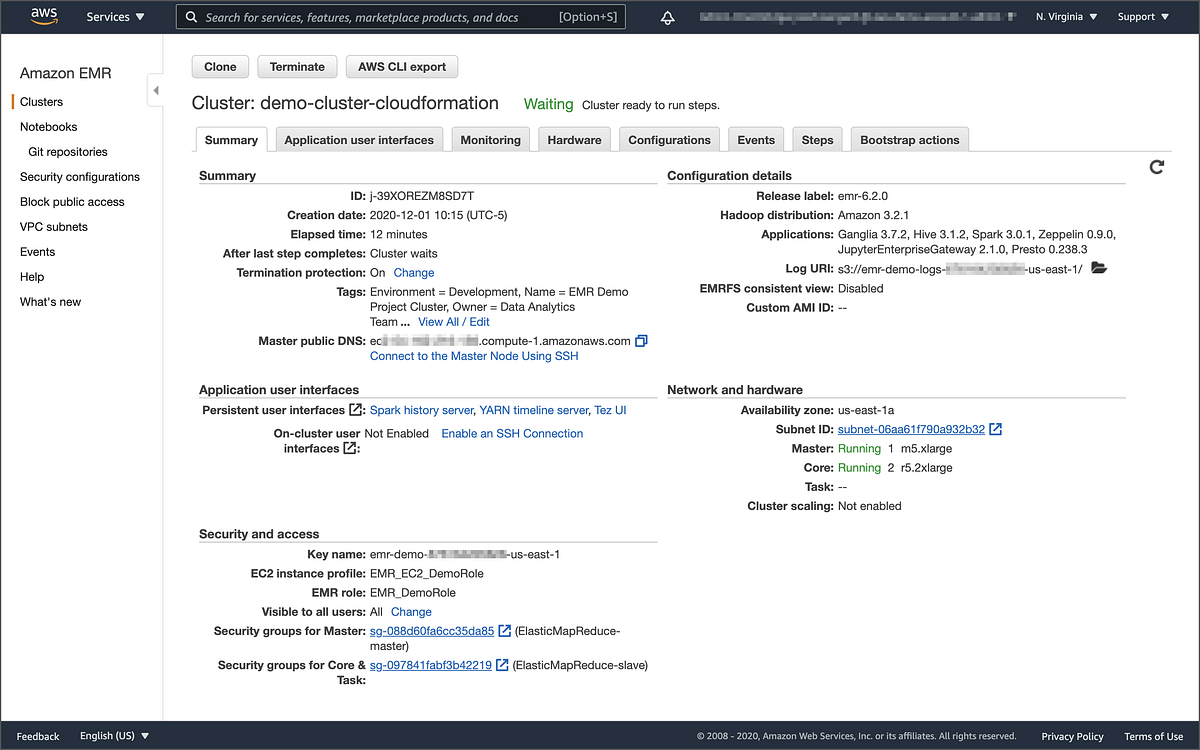Open the AWS notifications bell
Screen dimensions: 1200x750
coord(667,16)
